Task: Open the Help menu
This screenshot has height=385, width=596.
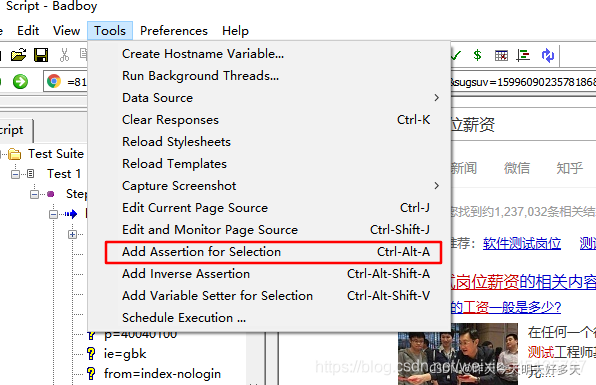Action: pos(235,31)
